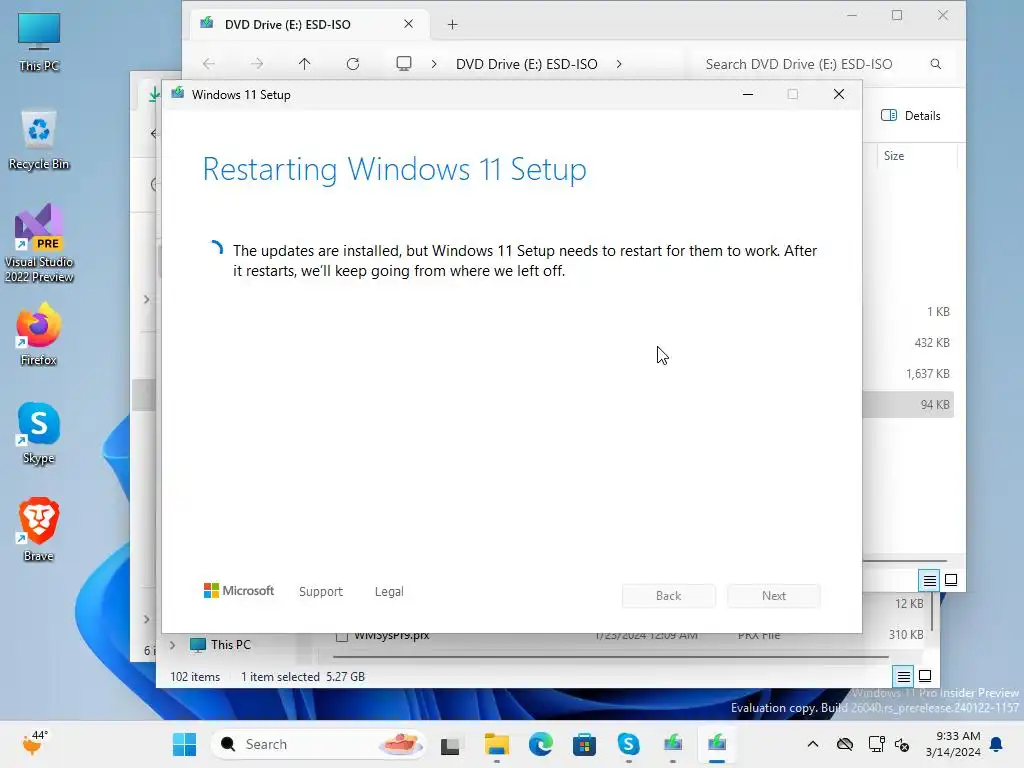
Task: Open Microsoft Store from the taskbar
Action: point(584,744)
